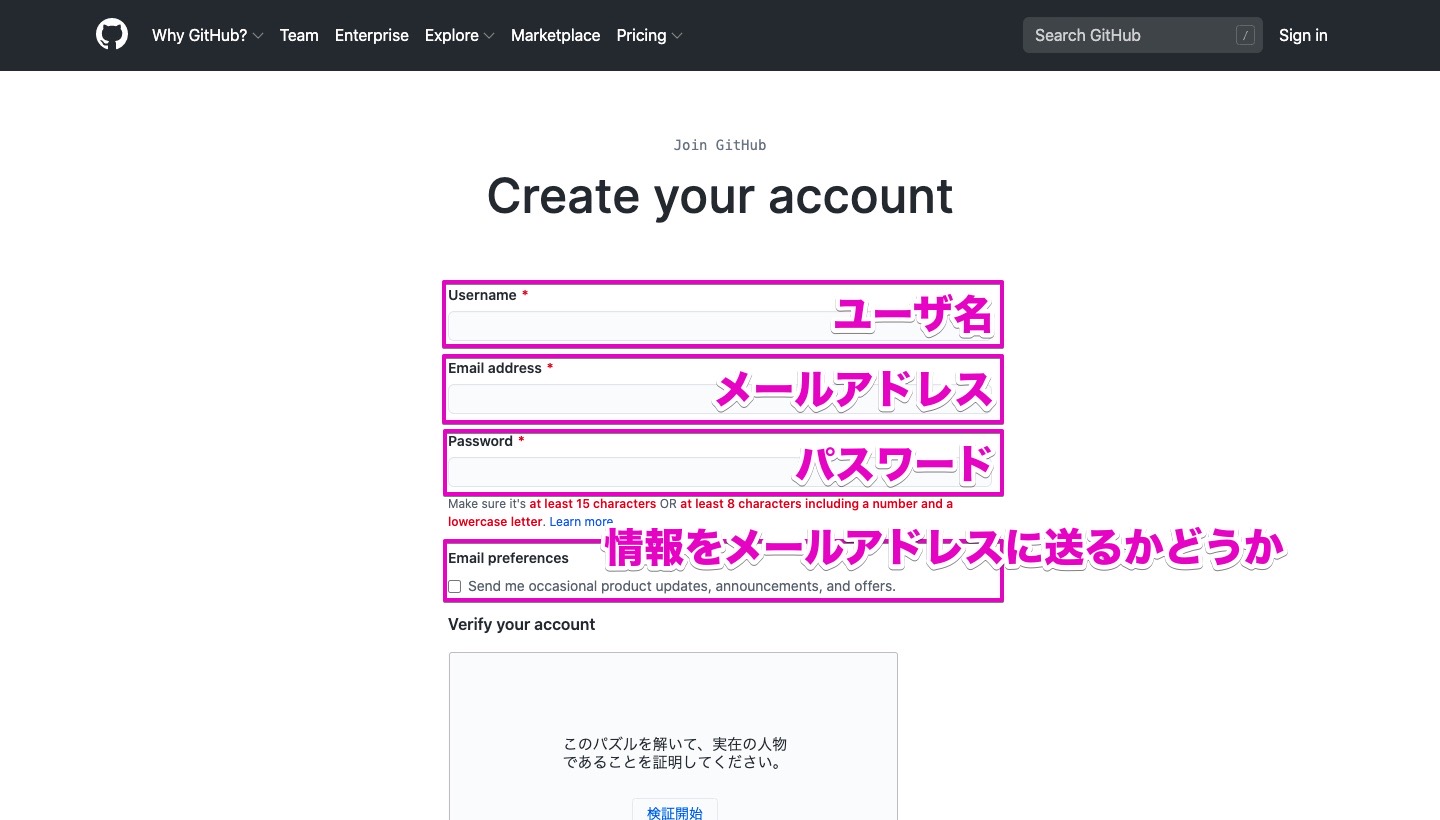Open the password Learn more link
This screenshot has height=820, width=1440.
tap(581, 522)
